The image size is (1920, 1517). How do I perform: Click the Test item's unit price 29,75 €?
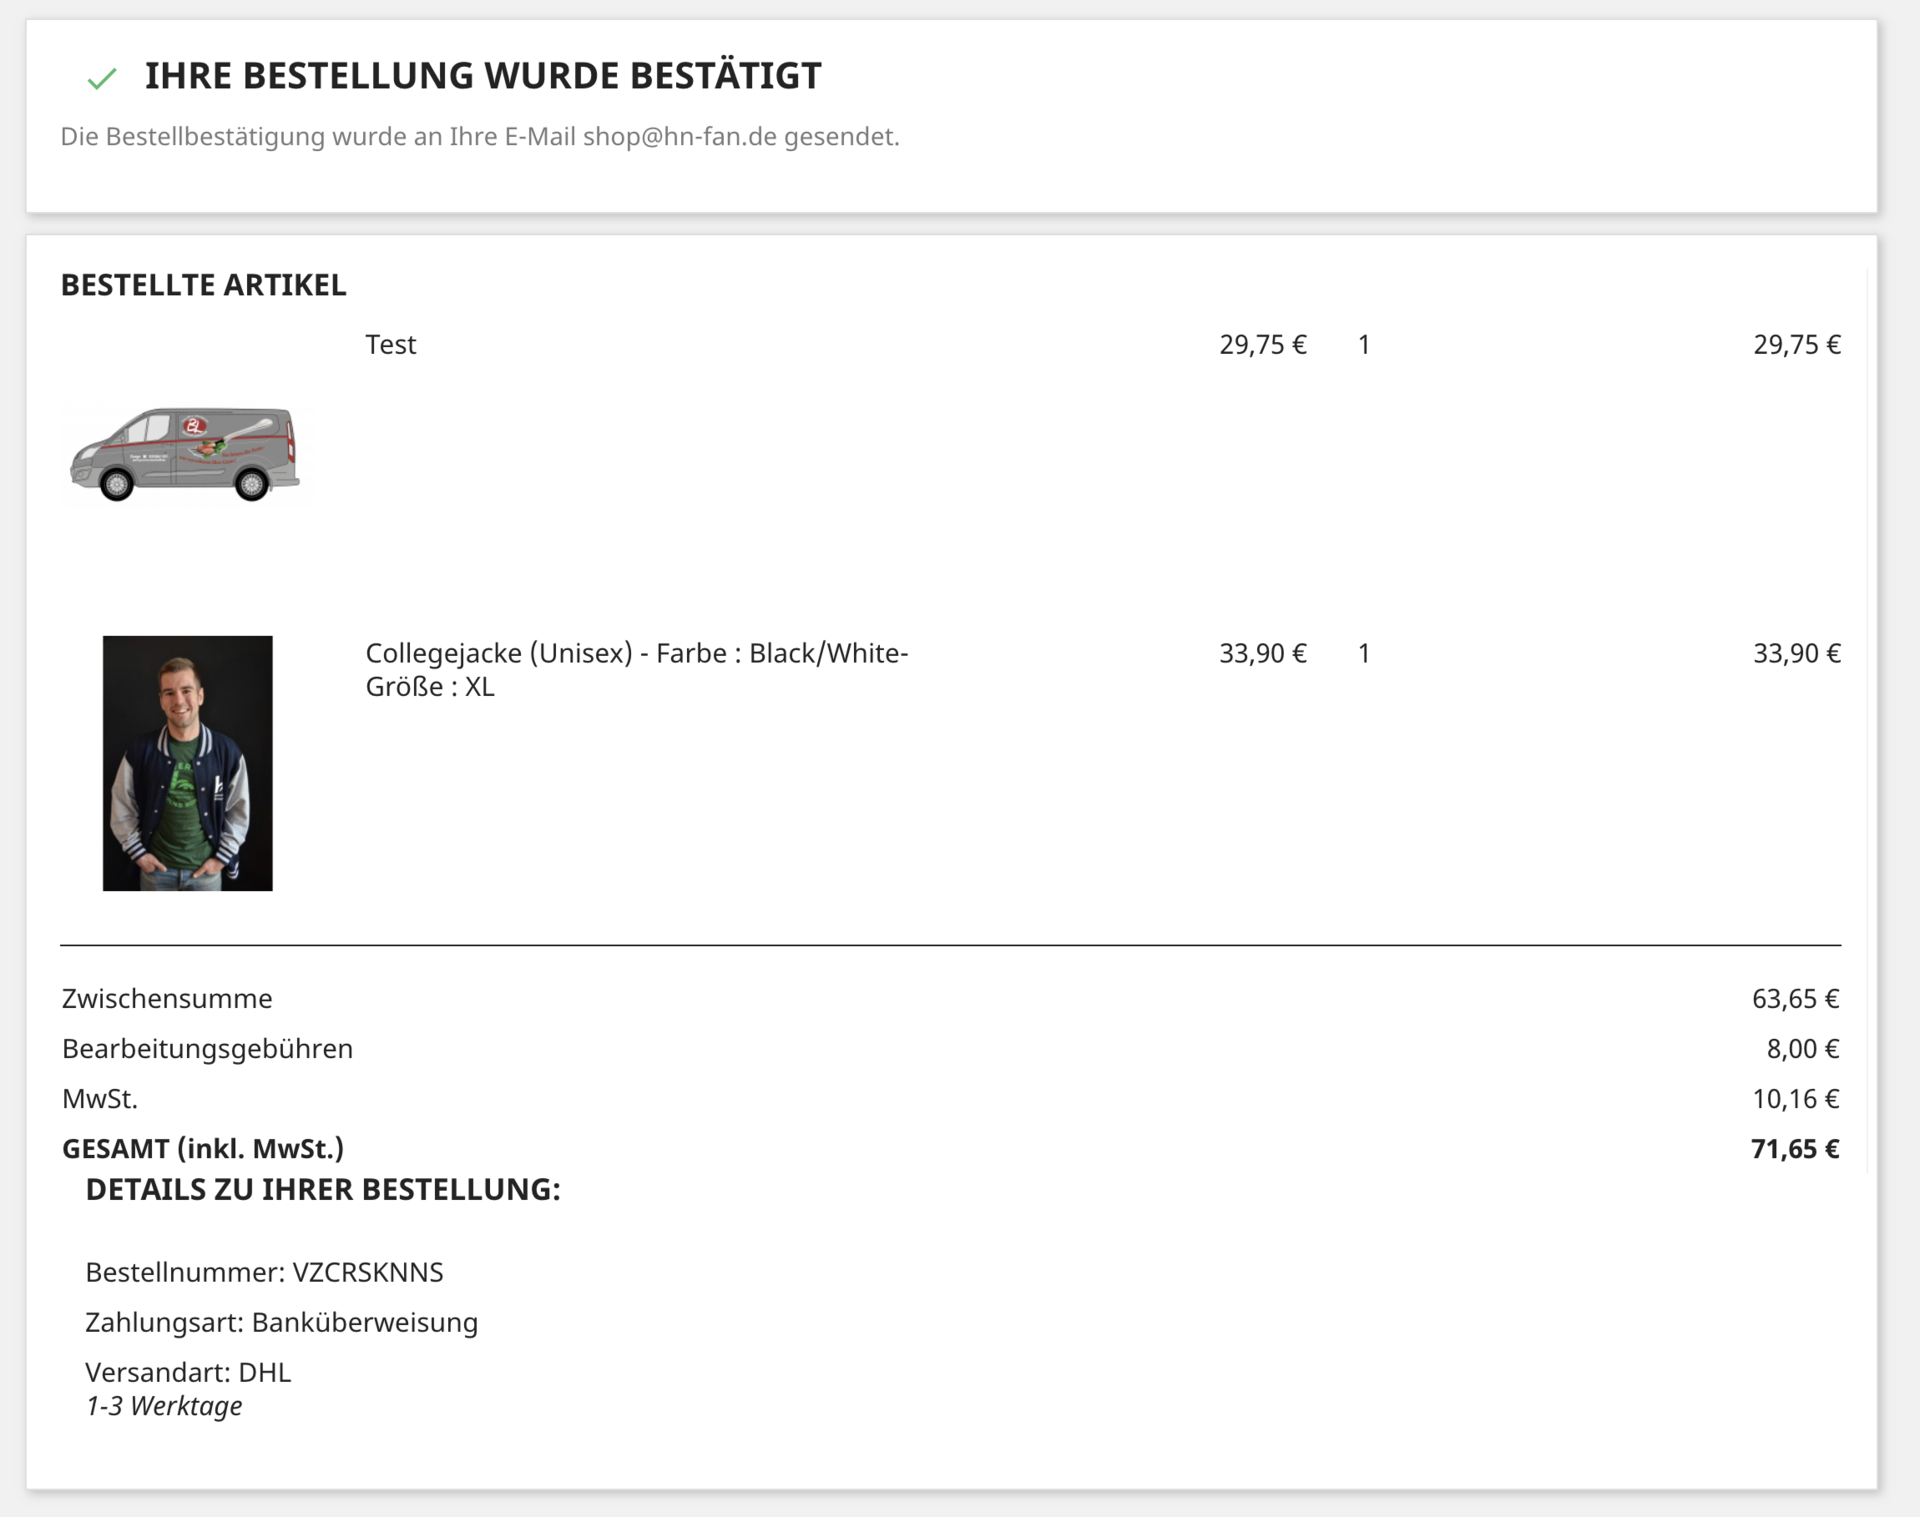point(1262,344)
